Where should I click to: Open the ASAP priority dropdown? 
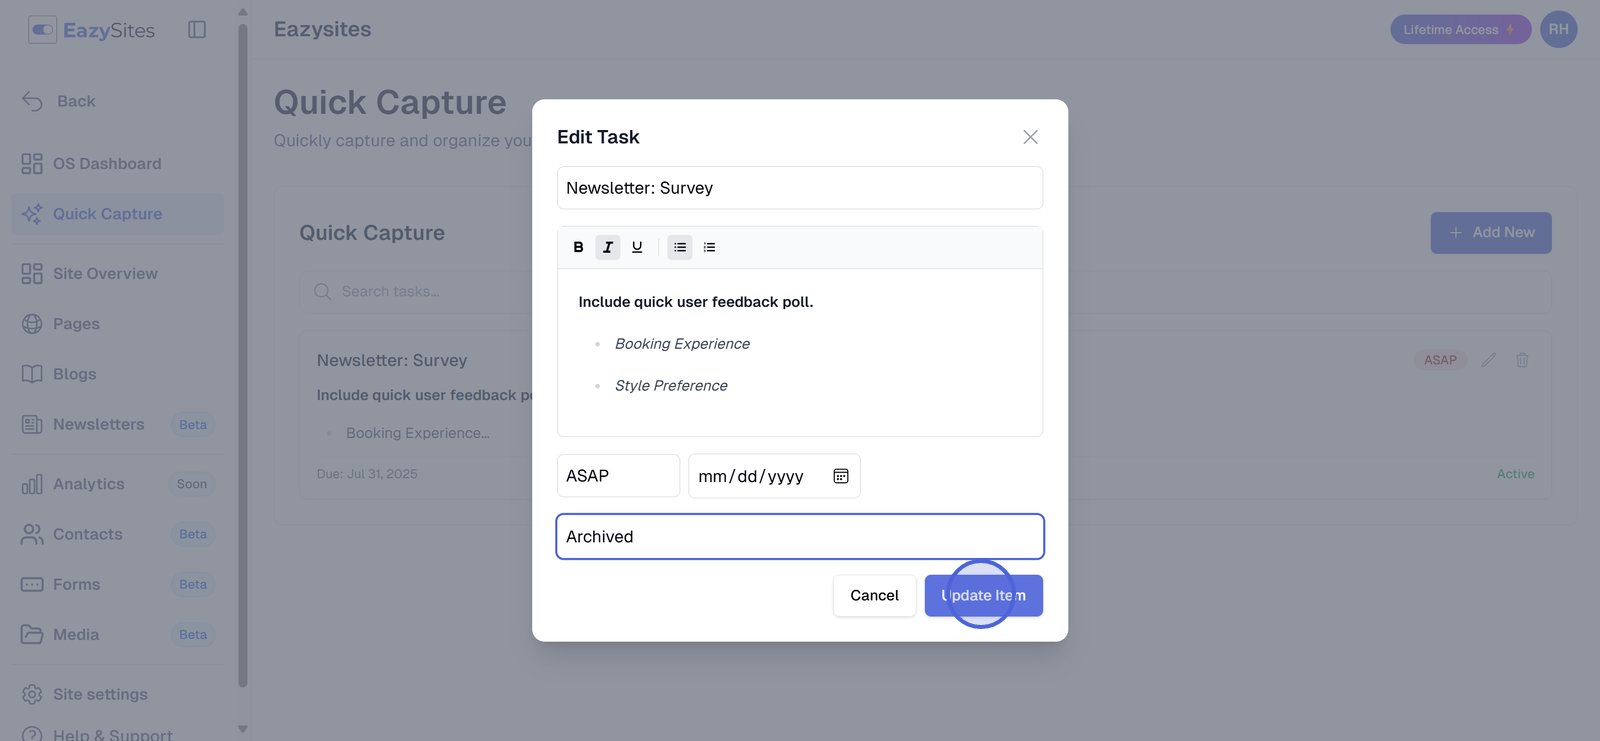pyautogui.click(x=618, y=476)
